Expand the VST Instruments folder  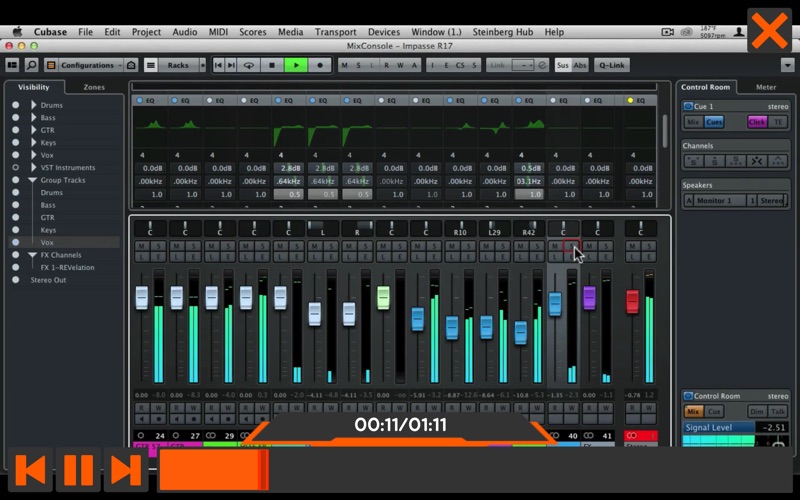point(34,167)
